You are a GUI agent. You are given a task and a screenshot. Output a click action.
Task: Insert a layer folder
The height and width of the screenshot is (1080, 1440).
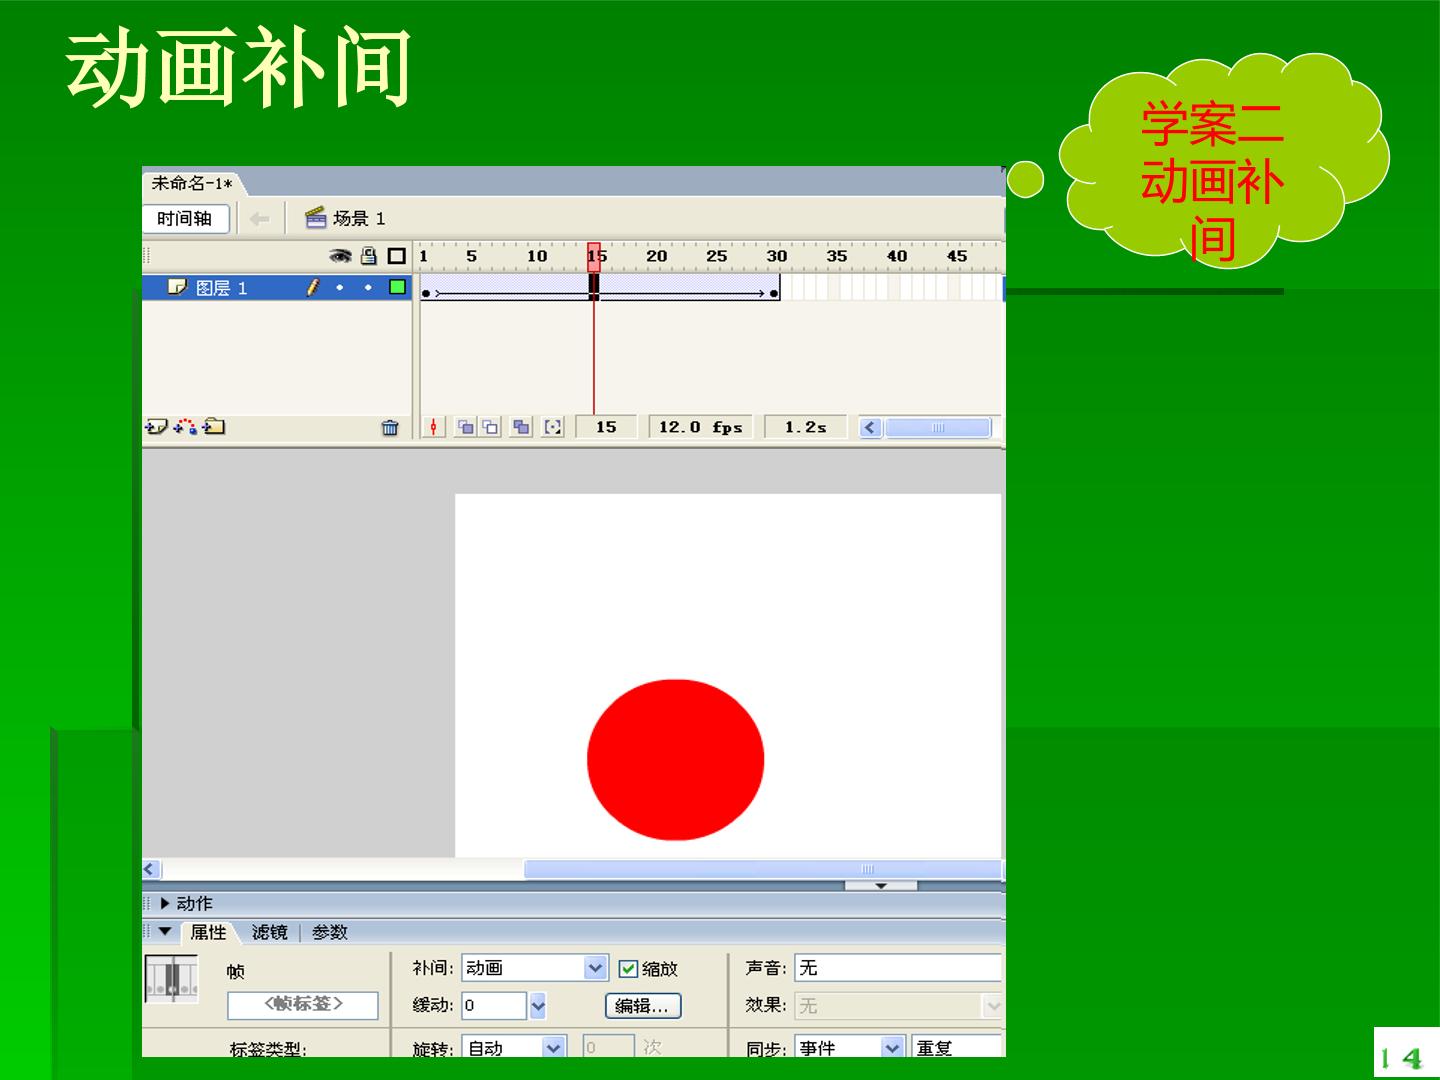pos(214,427)
